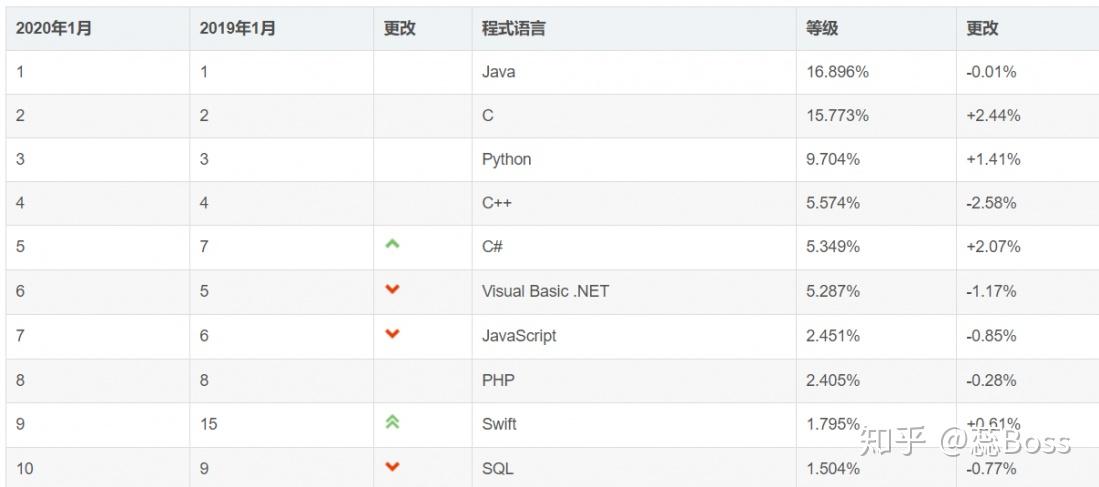Select the Python language cell
Image resolution: width=1099 pixels, height=487 pixels.
click(507, 159)
